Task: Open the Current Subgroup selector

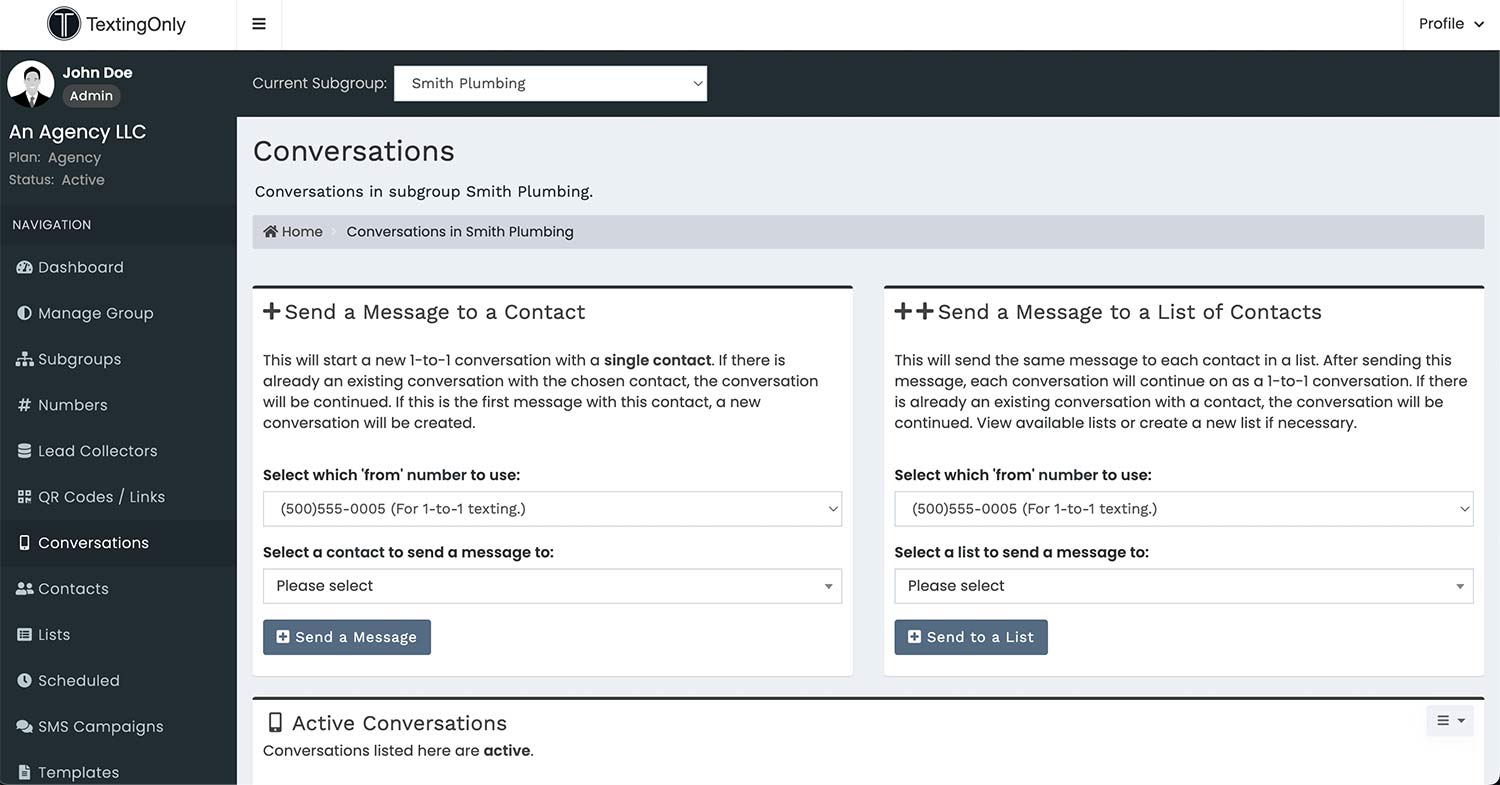Action: pyautogui.click(x=550, y=83)
